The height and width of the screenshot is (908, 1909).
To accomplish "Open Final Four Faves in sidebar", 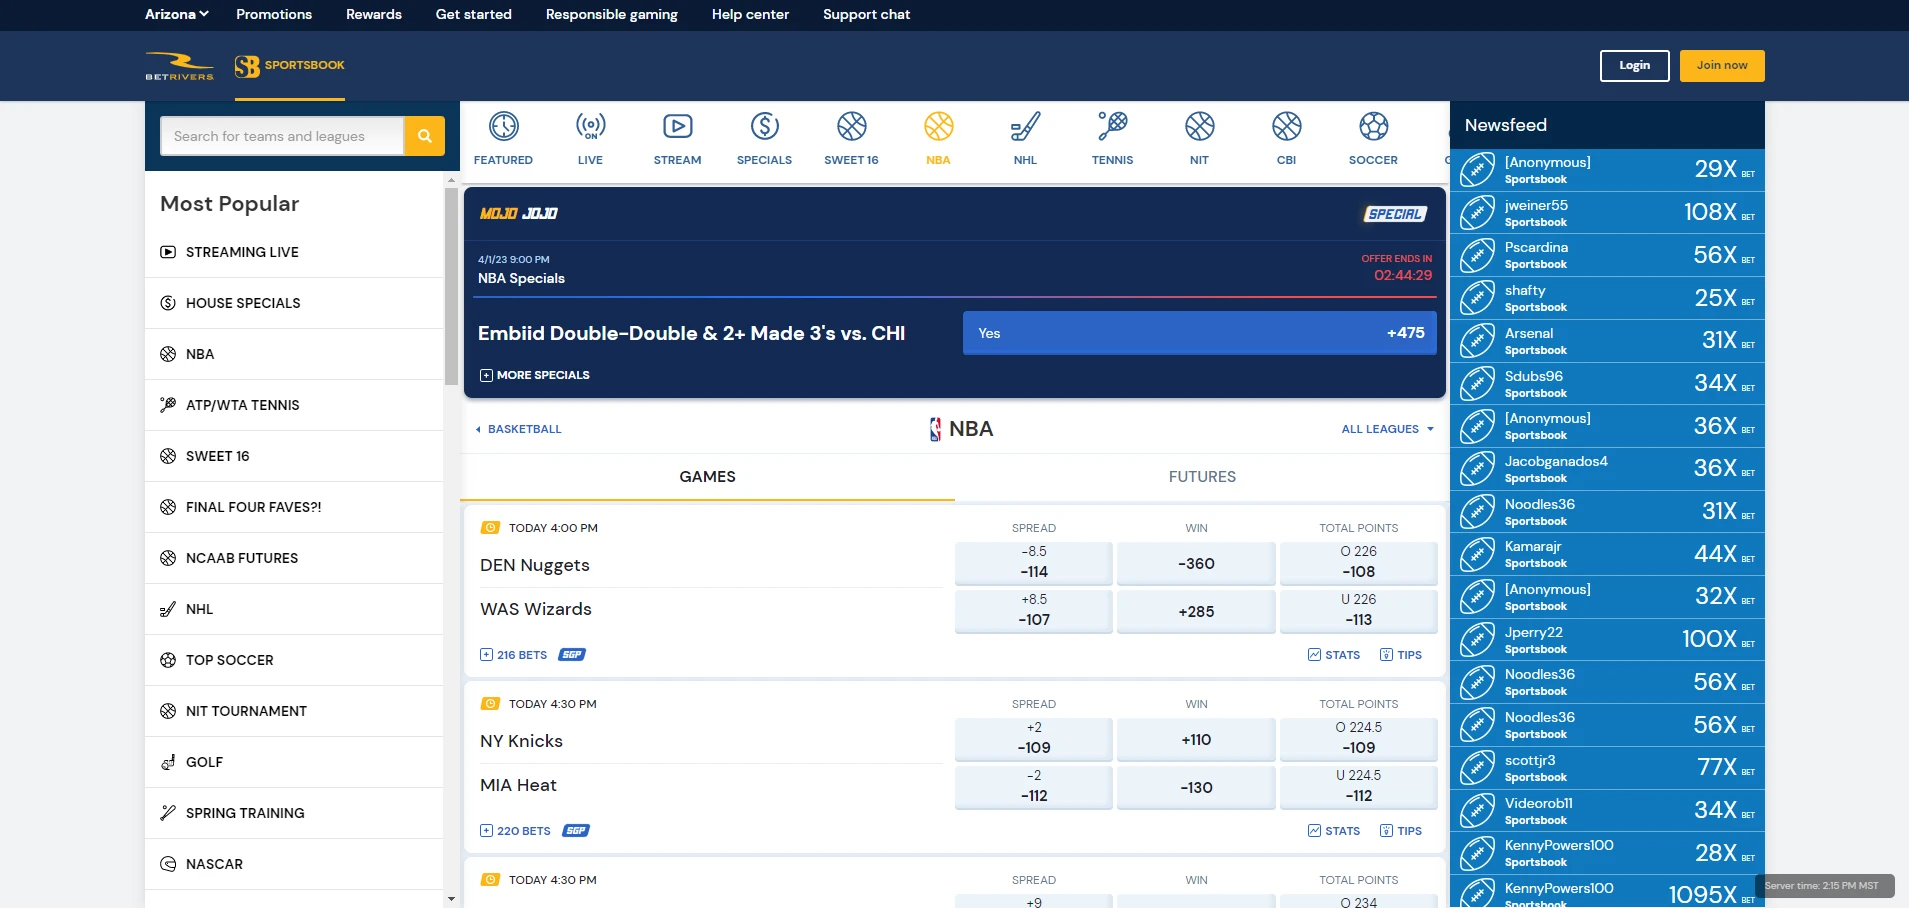I will click(294, 507).
